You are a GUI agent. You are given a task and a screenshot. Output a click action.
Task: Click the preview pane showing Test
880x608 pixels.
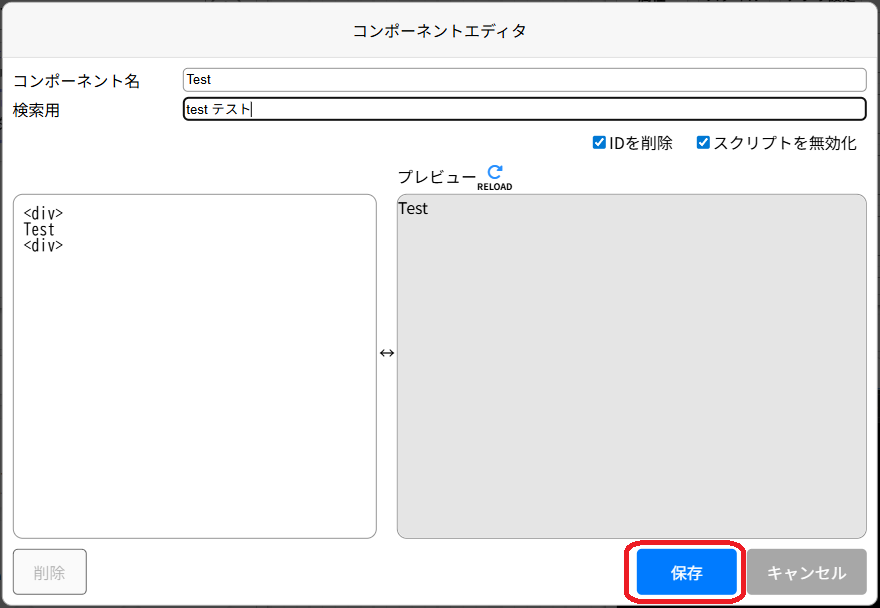click(x=630, y=370)
